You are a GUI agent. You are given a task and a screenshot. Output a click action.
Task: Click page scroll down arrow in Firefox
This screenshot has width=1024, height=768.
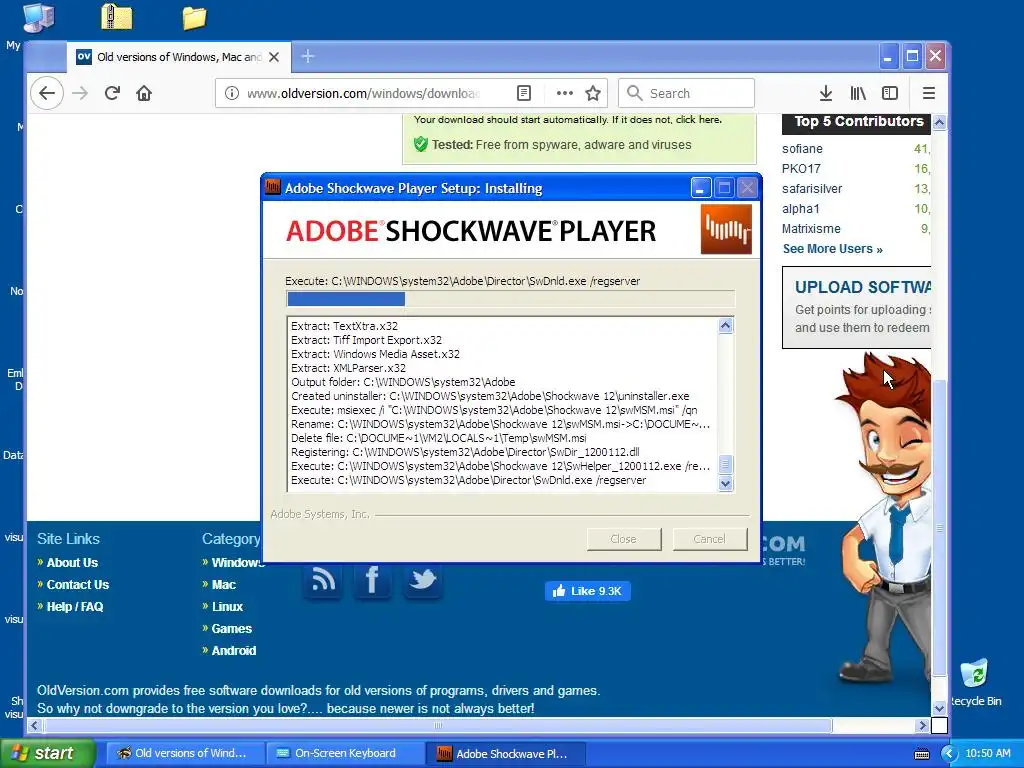pos(939,708)
